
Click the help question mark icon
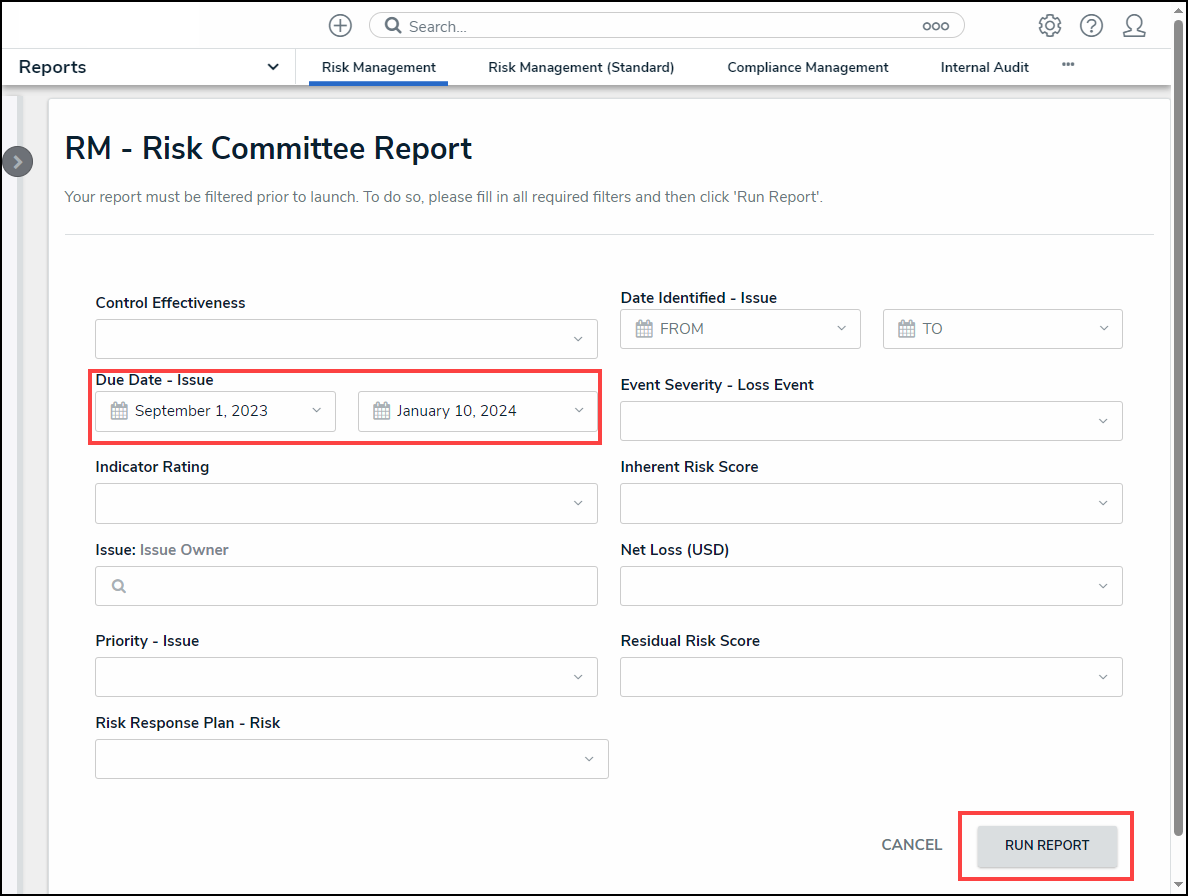click(1091, 26)
